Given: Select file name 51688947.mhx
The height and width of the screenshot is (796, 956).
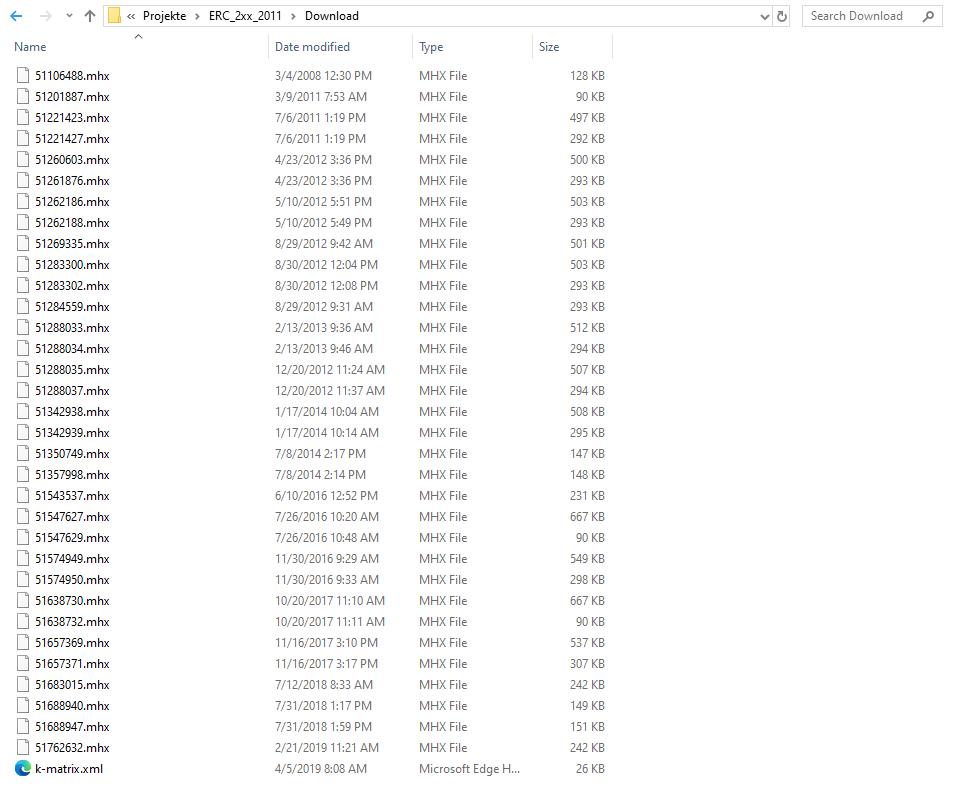Looking at the screenshot, I should 72,727.
